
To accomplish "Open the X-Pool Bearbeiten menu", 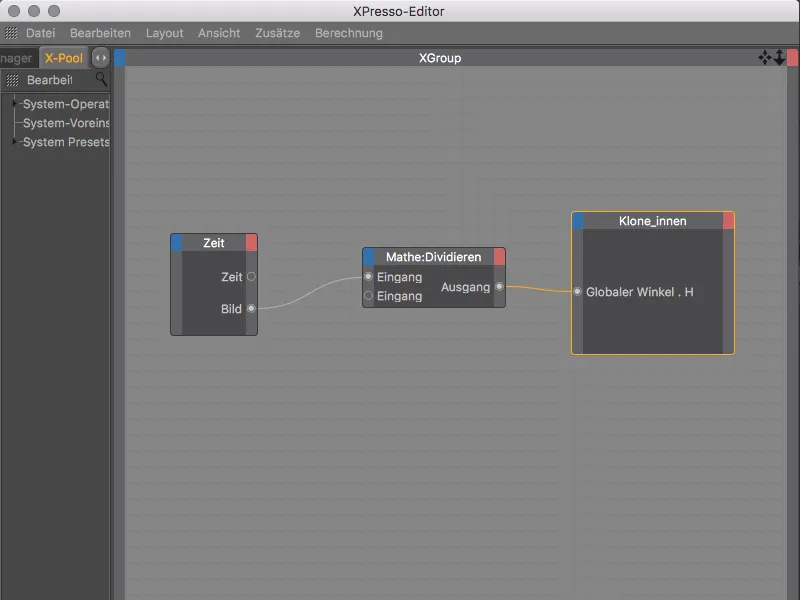I will pos(49,80).
